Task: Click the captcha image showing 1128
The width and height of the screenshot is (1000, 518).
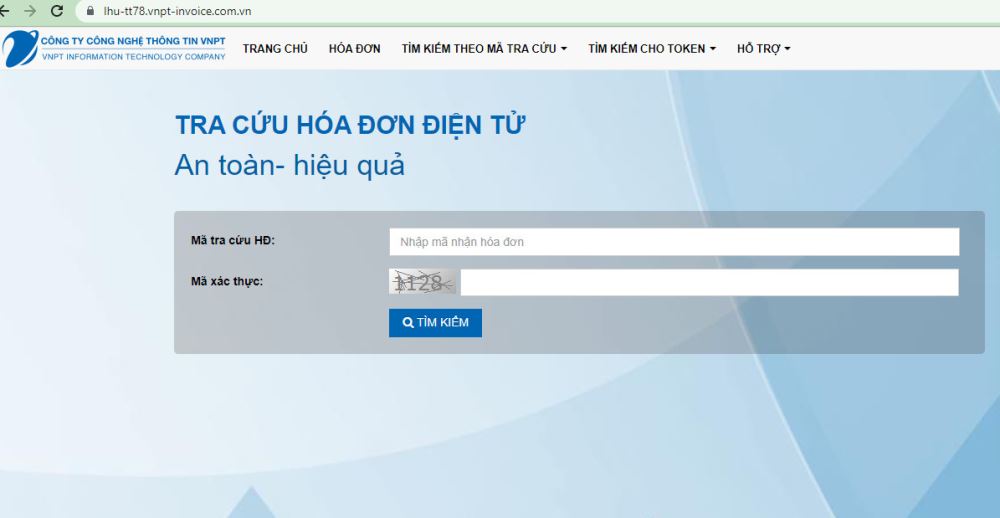Action: pos(422,283)
